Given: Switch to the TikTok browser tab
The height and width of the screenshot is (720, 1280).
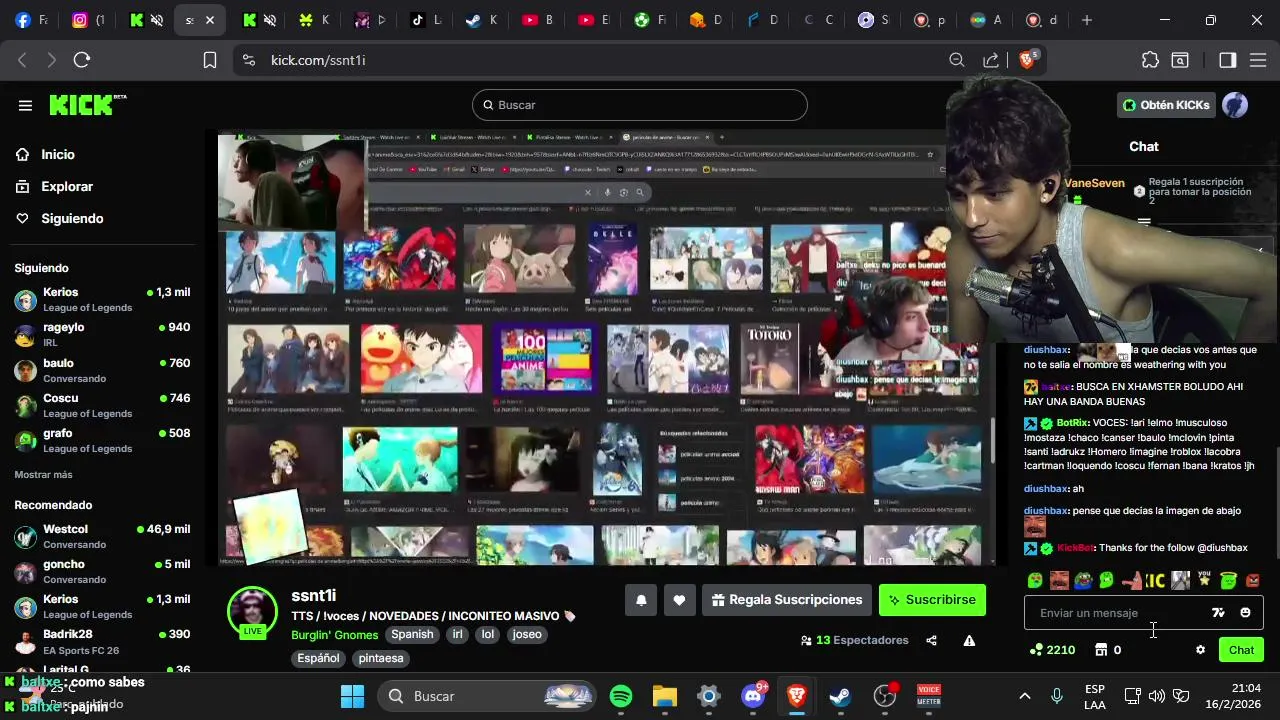Looking at the screenshot, I should pos(427,20).
